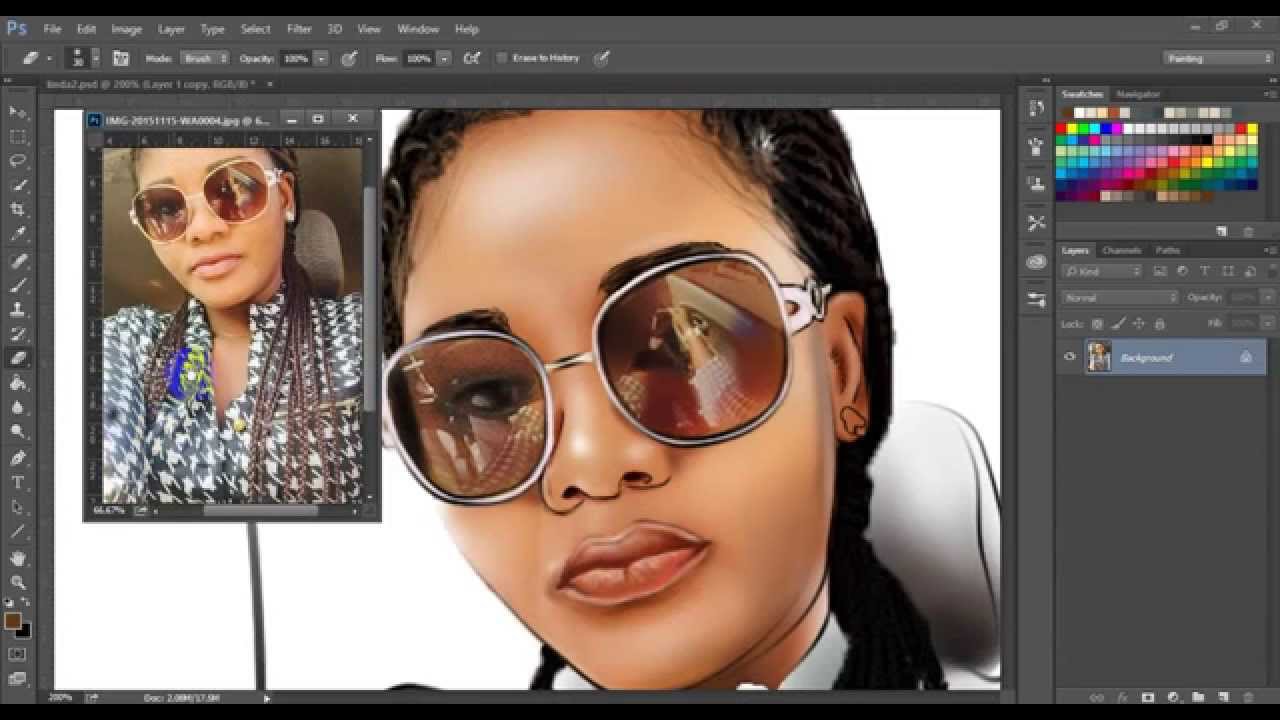Viewport: 1280px width, 720px height.
Task: Select the Zoom tool
Action: (18, 582)
